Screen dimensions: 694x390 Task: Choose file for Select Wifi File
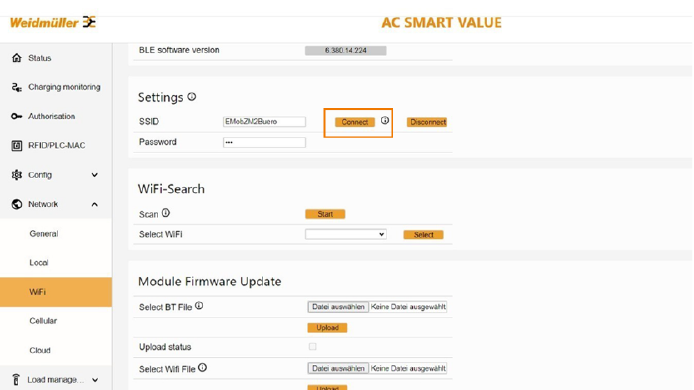coord(338,368)
